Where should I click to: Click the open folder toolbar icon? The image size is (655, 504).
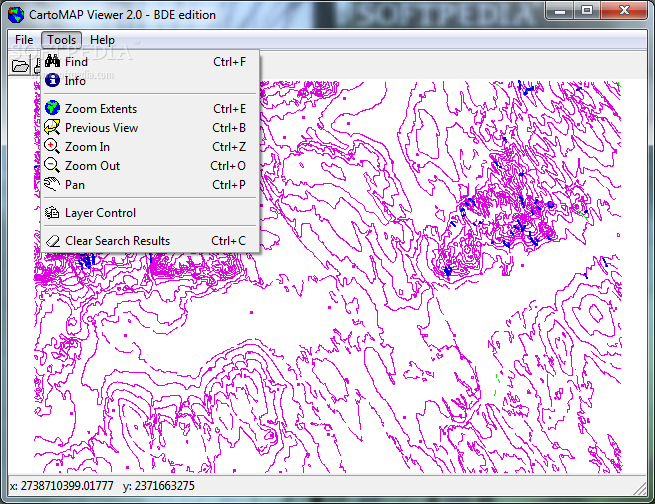pyautogui.click(x=20, y=66)
